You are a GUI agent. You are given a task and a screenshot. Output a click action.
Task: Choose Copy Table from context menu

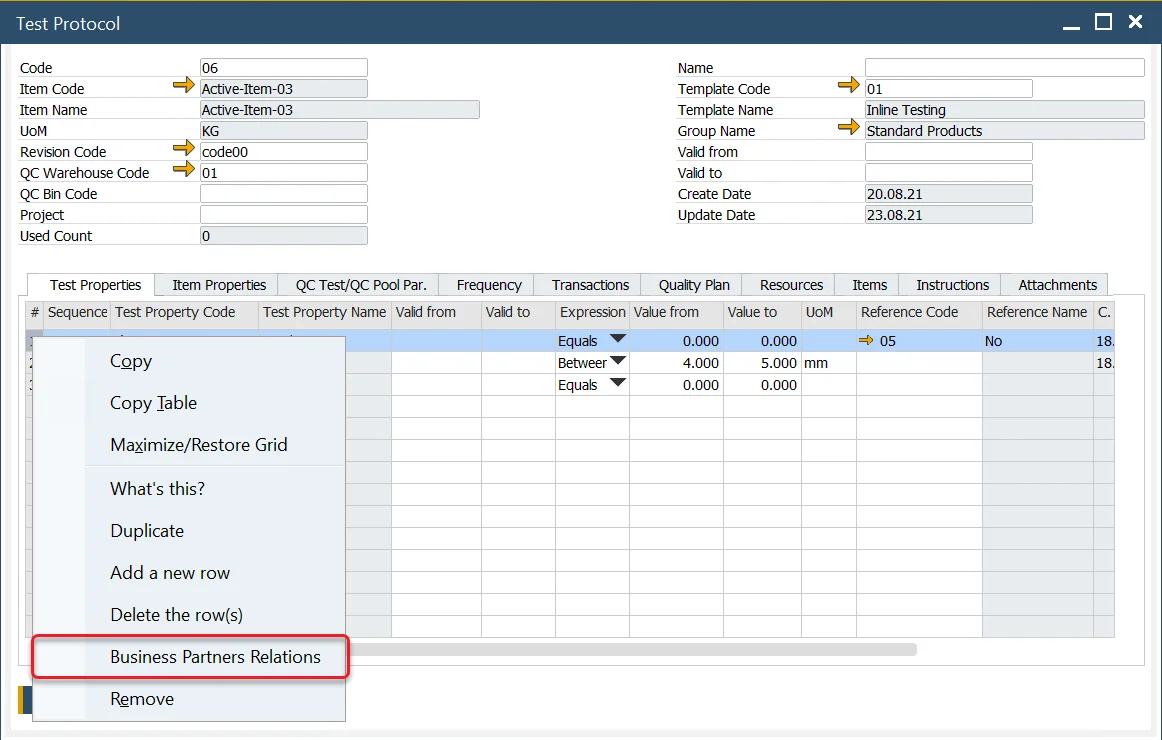click(153, 403)
